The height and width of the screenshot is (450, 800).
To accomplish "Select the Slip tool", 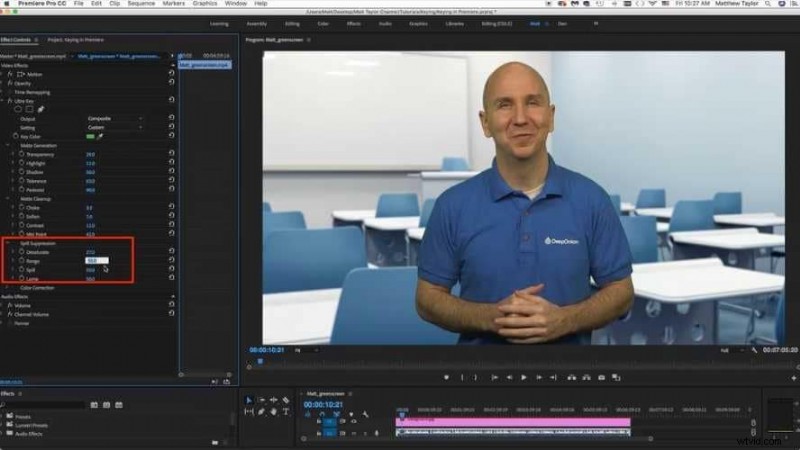I will [248, 411].
